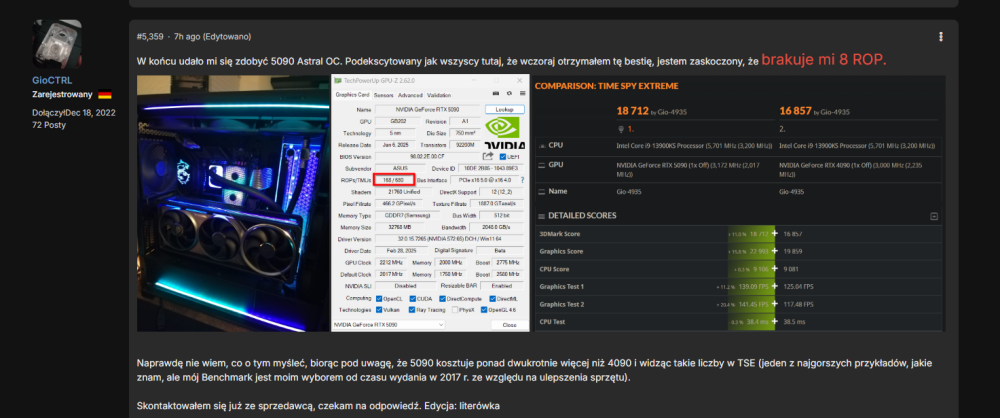Click the BIOS share/export arrow icon

pos(489,156)
